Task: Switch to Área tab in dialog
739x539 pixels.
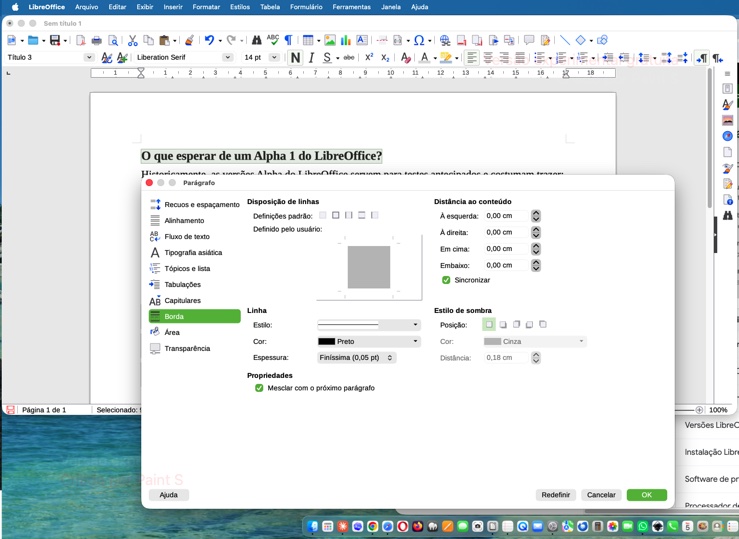Action: tap(195, 332)
